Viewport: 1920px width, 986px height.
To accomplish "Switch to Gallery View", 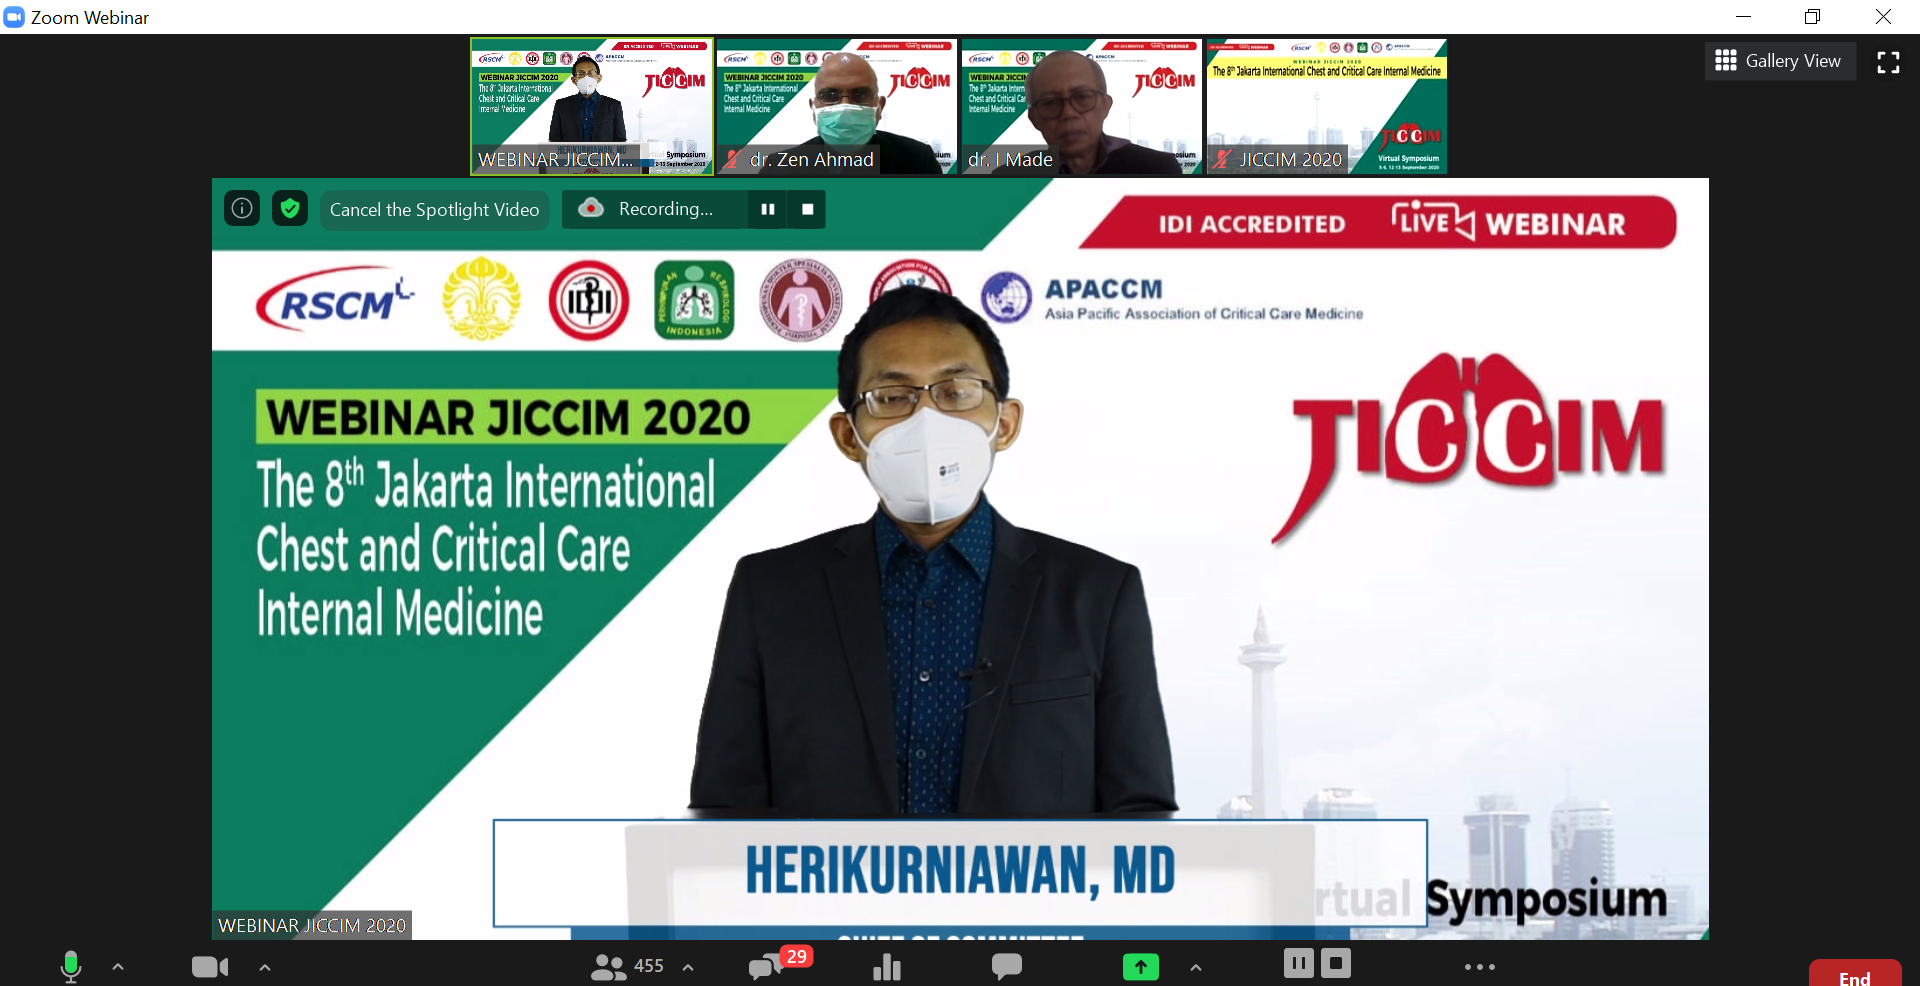I will pyautogui.click(x=1779, y=61).
